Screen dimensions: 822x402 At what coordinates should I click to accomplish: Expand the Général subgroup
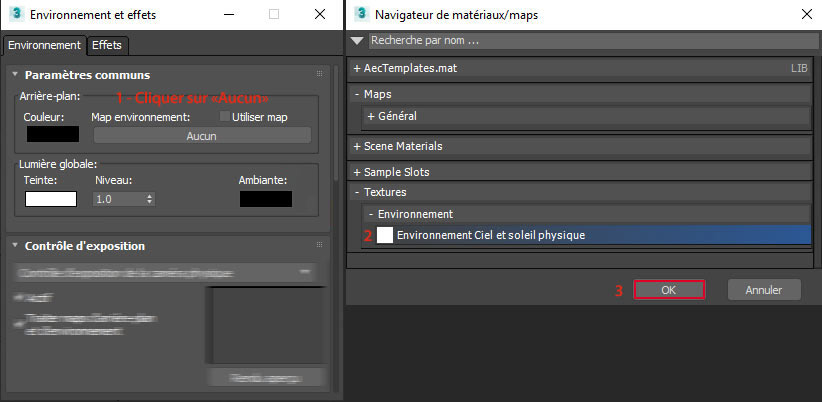click(x=371, y=116)
